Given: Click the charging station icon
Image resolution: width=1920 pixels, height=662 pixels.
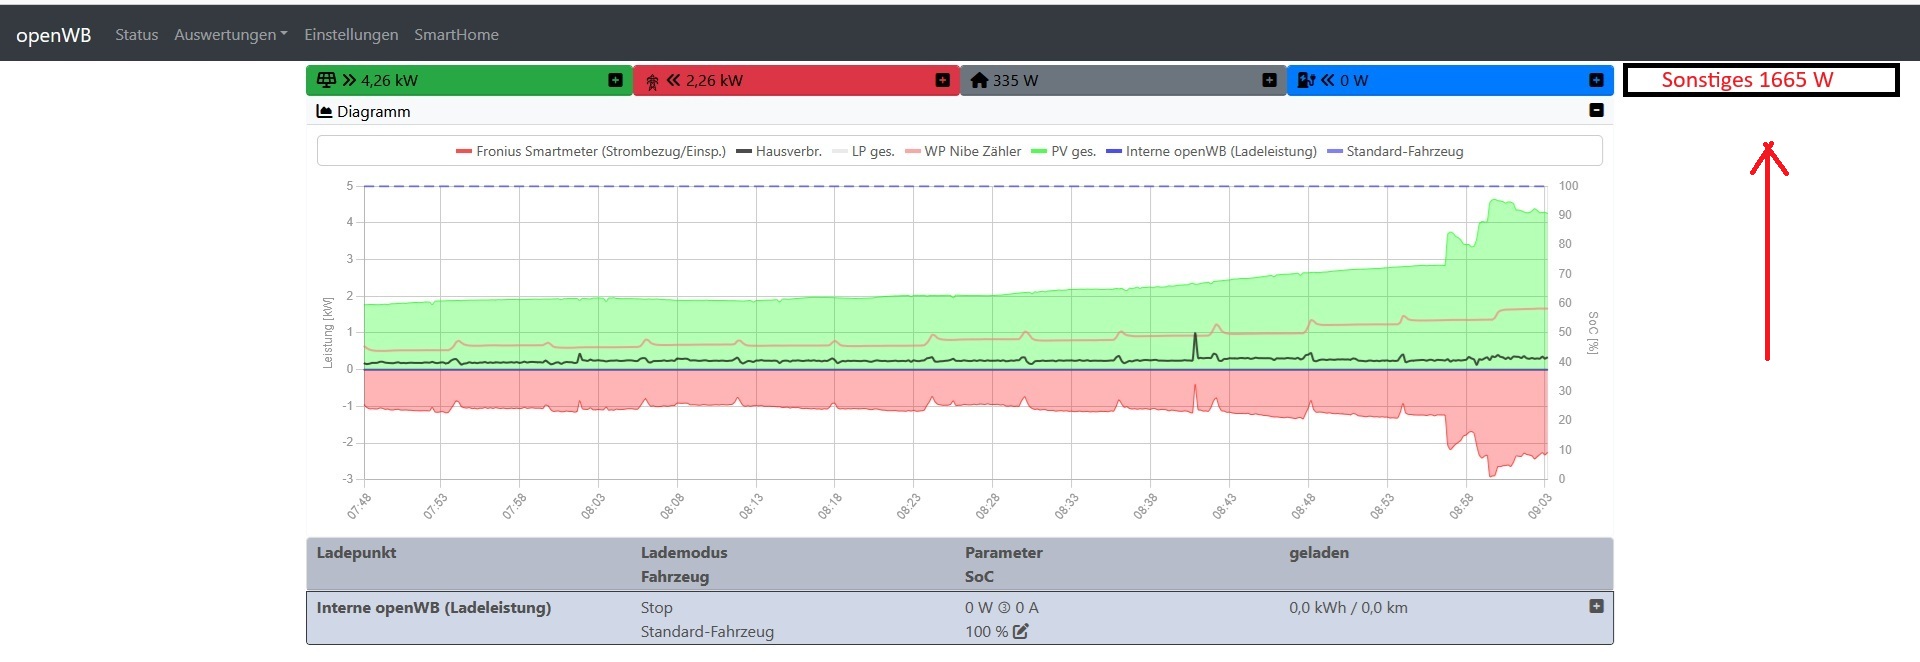Looking at the screenshot, I should (x=1305, y=80).
